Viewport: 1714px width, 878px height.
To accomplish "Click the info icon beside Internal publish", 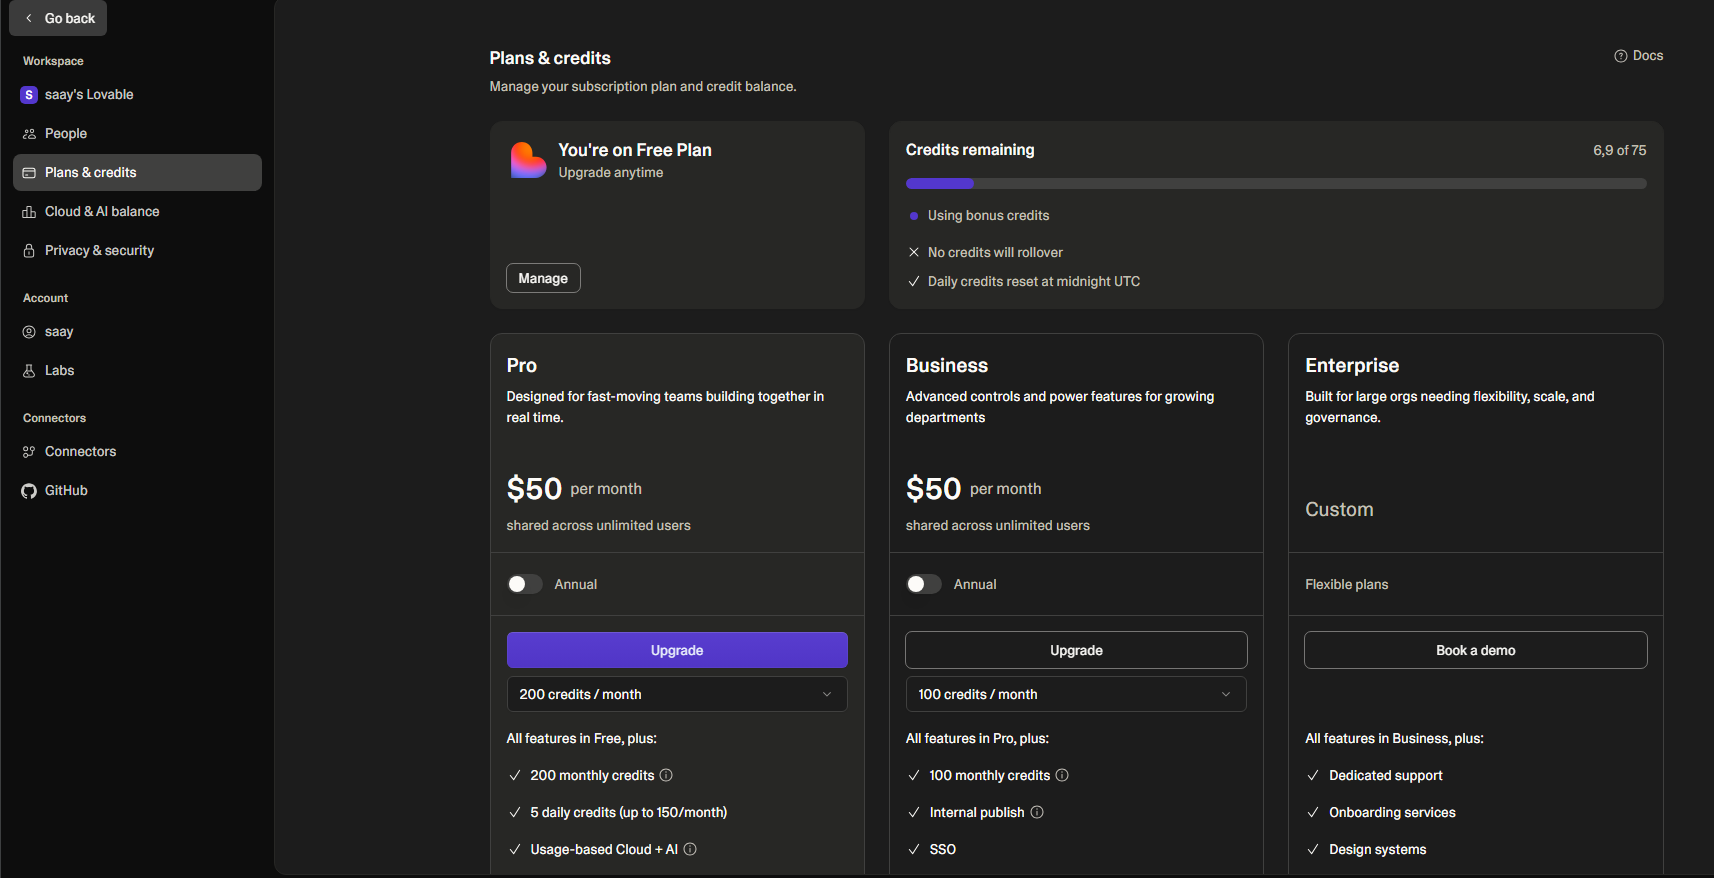I will point(1037,812).
